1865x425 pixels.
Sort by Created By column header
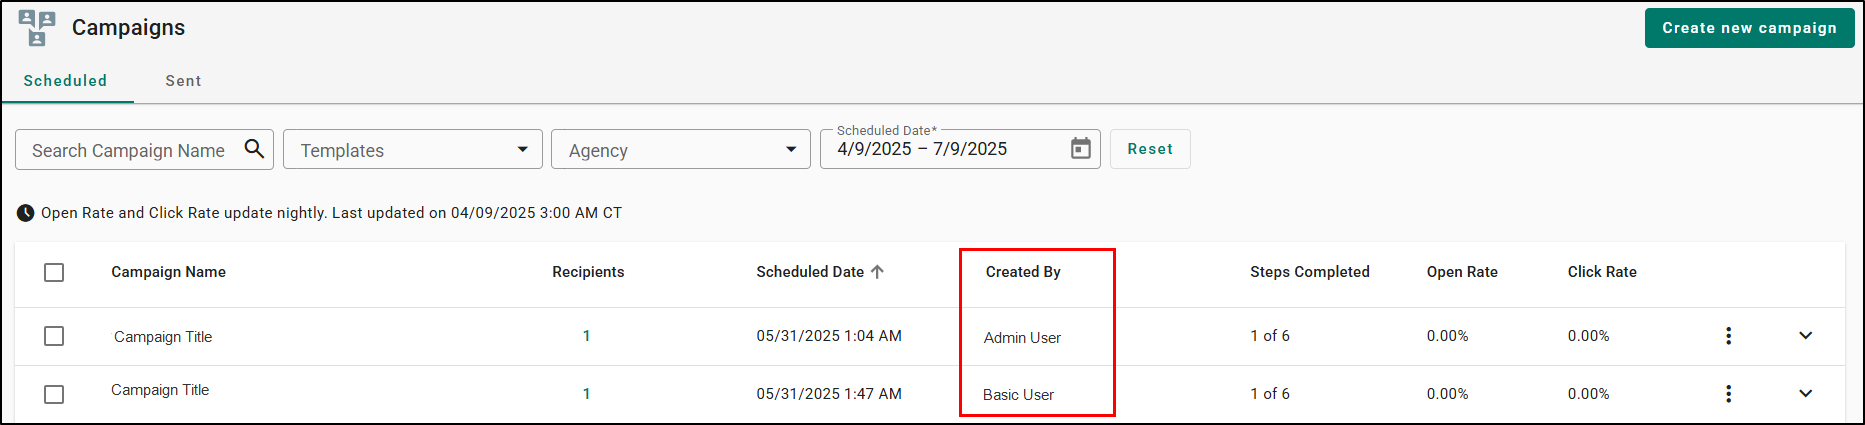tap(1023, 272)
